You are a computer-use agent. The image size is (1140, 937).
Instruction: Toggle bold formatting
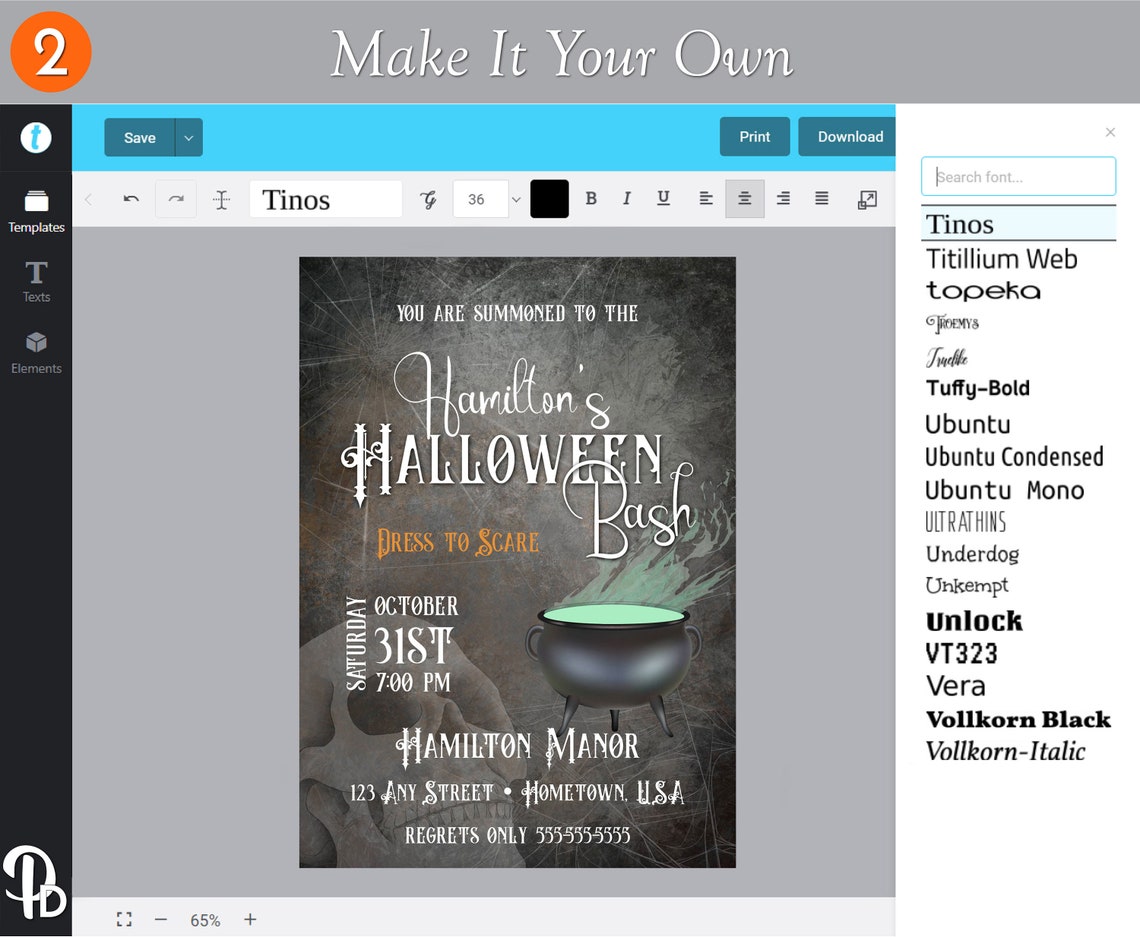tap(591, 198)
